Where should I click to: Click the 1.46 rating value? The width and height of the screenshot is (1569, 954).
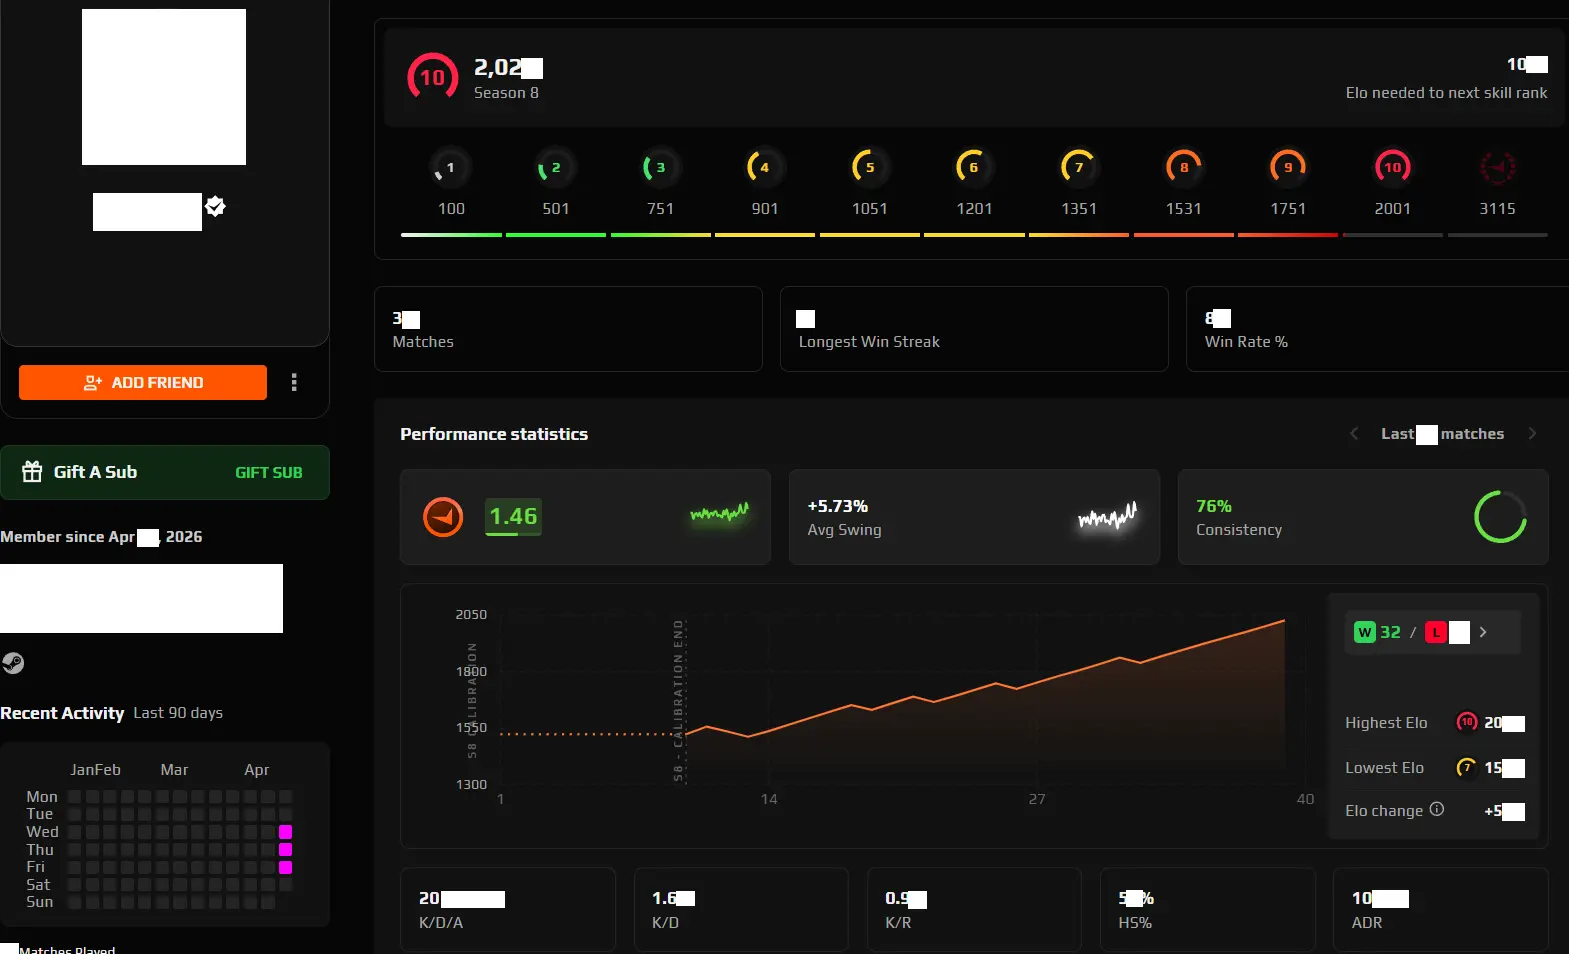pyautogui.click(x=513, y=517)
